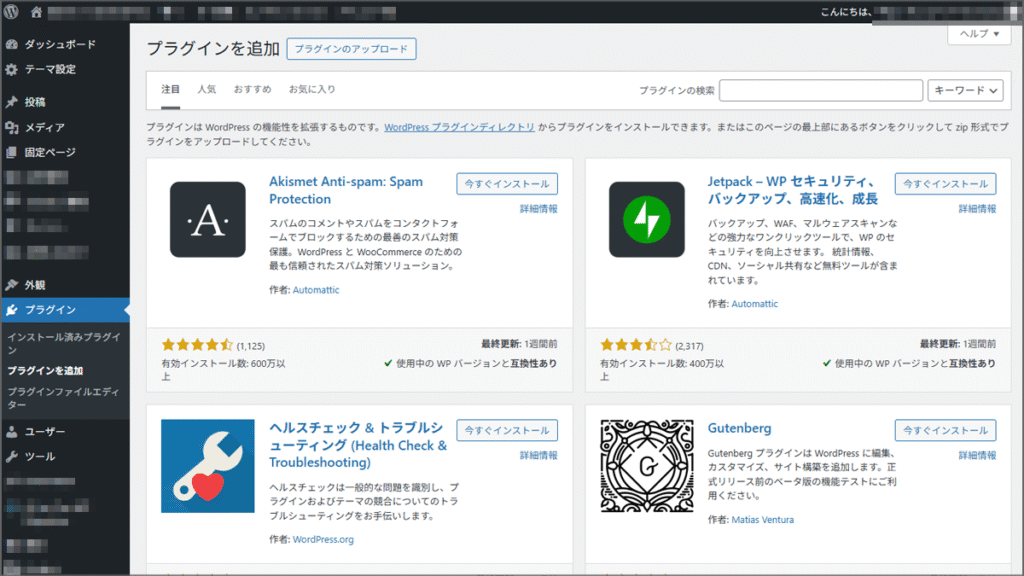Click the Akismet plugin icon
The image size is (1024, 576).
click(x=208, y=219)
